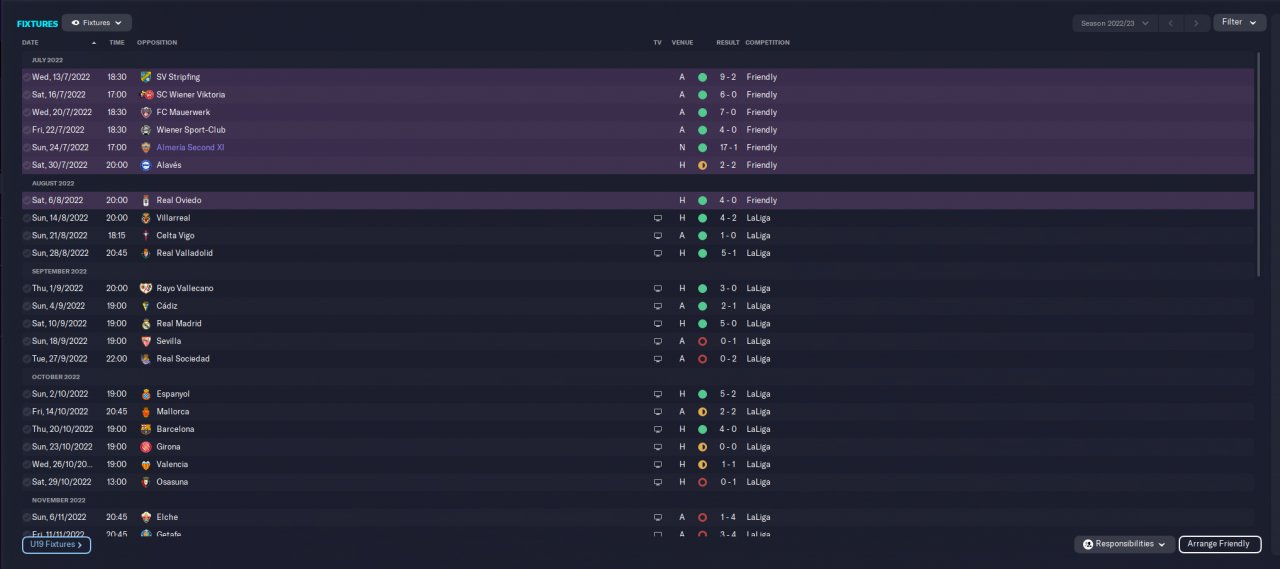Click the Real Madrid club crest
Image resolution: width=1280 pixels, height=569 pixels.
146,324
